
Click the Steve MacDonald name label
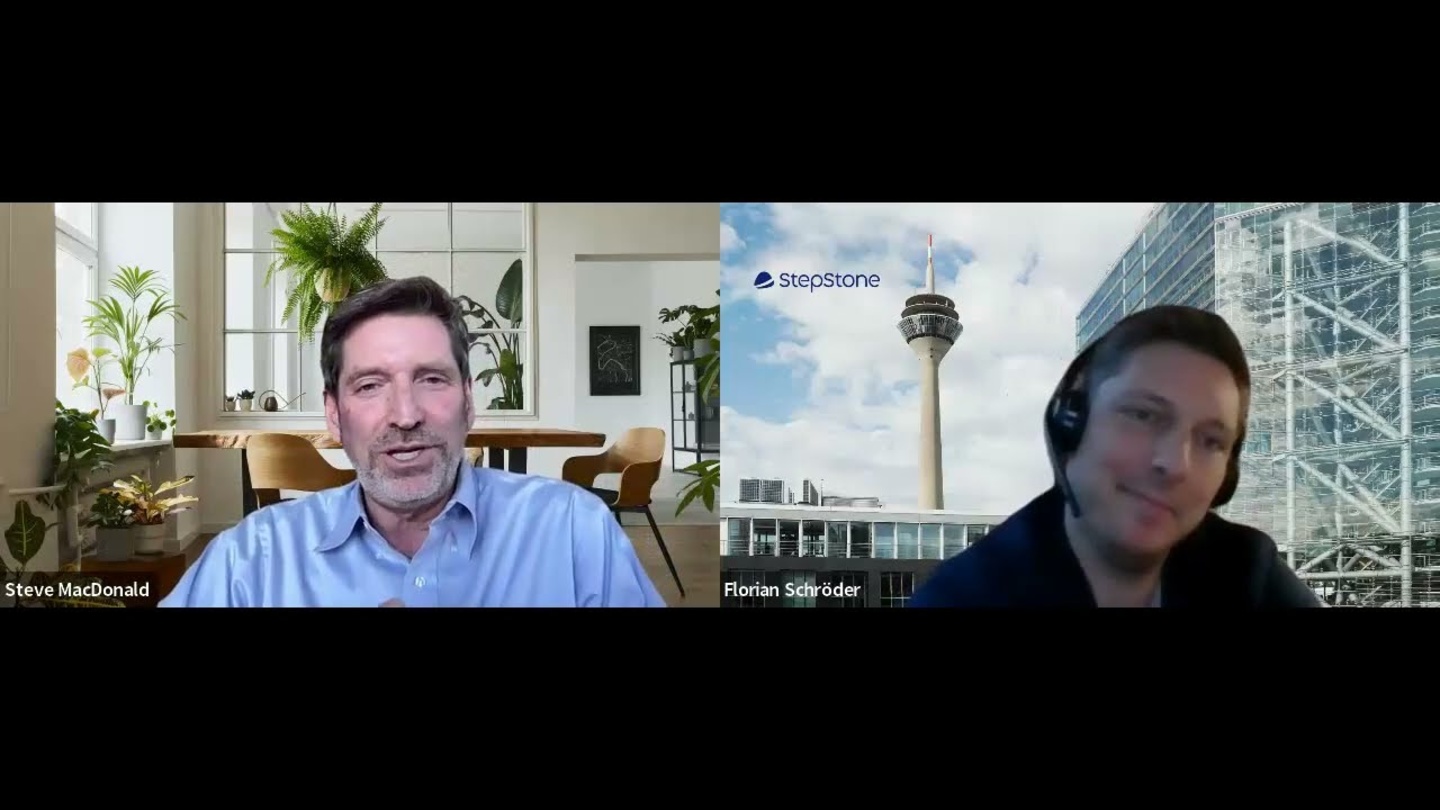pos(77,590)
